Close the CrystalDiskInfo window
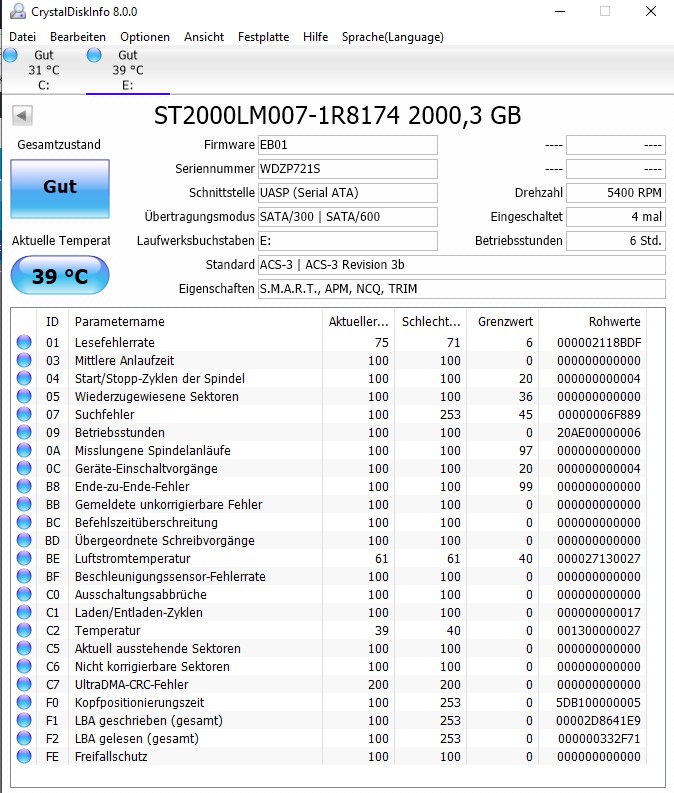This screenshot has width=674, height=793. 651,11
